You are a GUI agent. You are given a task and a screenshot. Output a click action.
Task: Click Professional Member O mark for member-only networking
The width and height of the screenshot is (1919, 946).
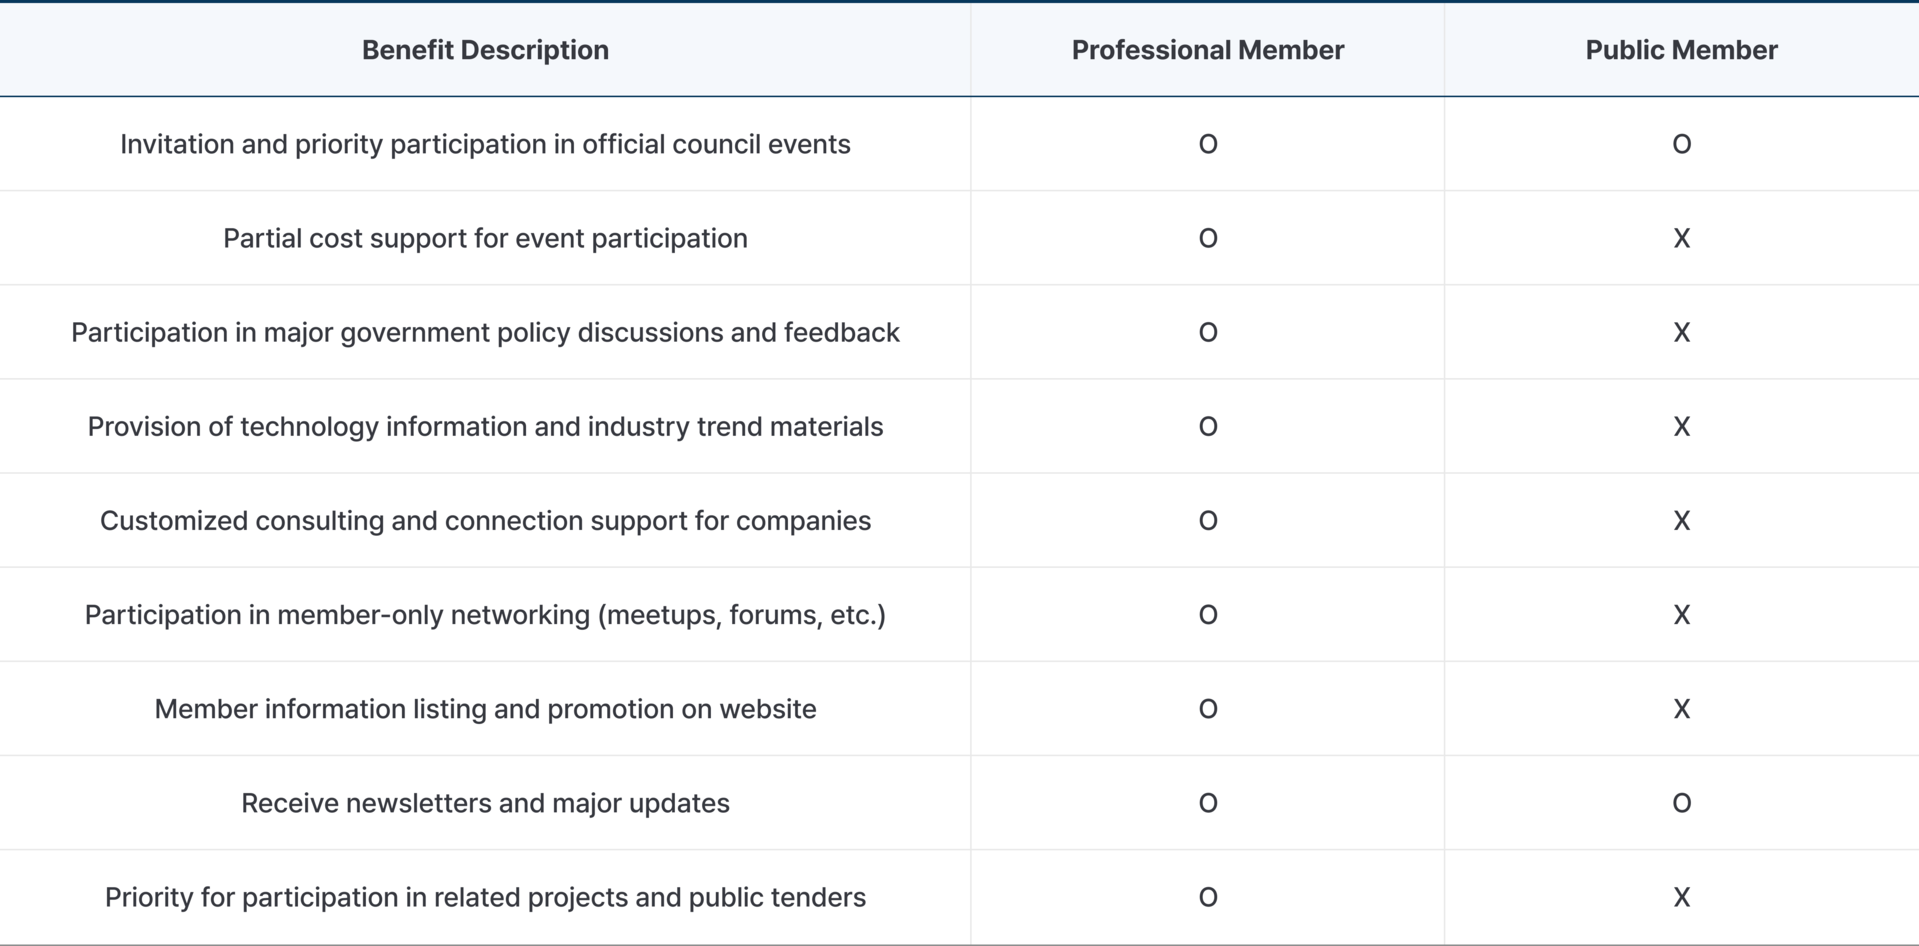1207,614
